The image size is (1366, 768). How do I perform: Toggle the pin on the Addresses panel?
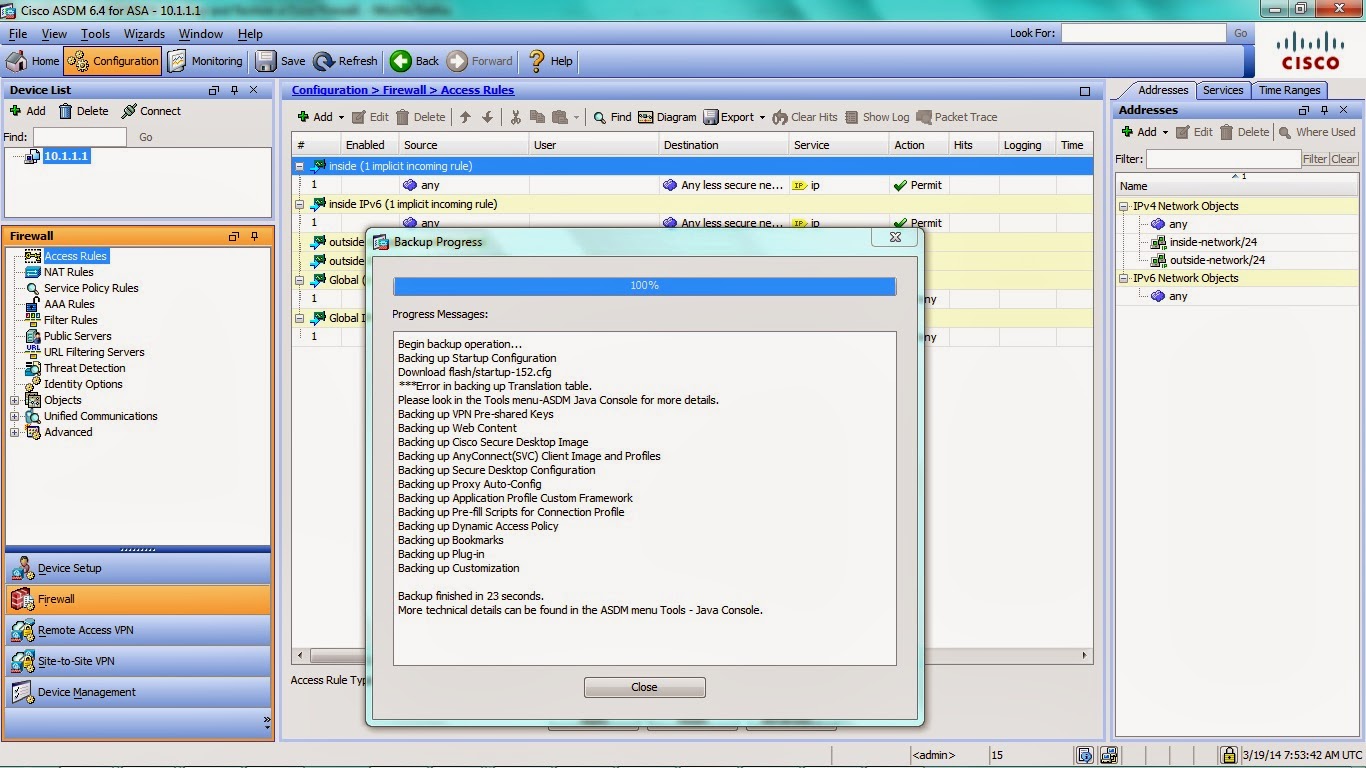point(1324,109)
